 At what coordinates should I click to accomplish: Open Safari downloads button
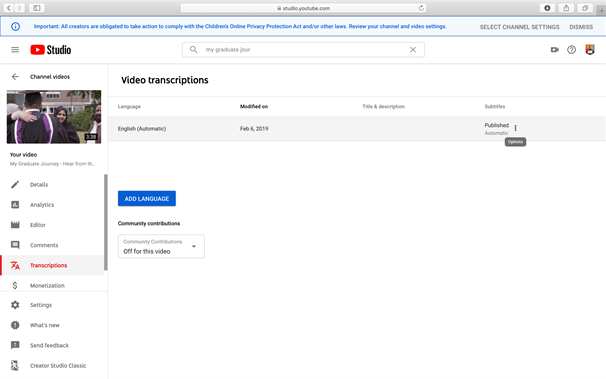[x=547, y=8]
